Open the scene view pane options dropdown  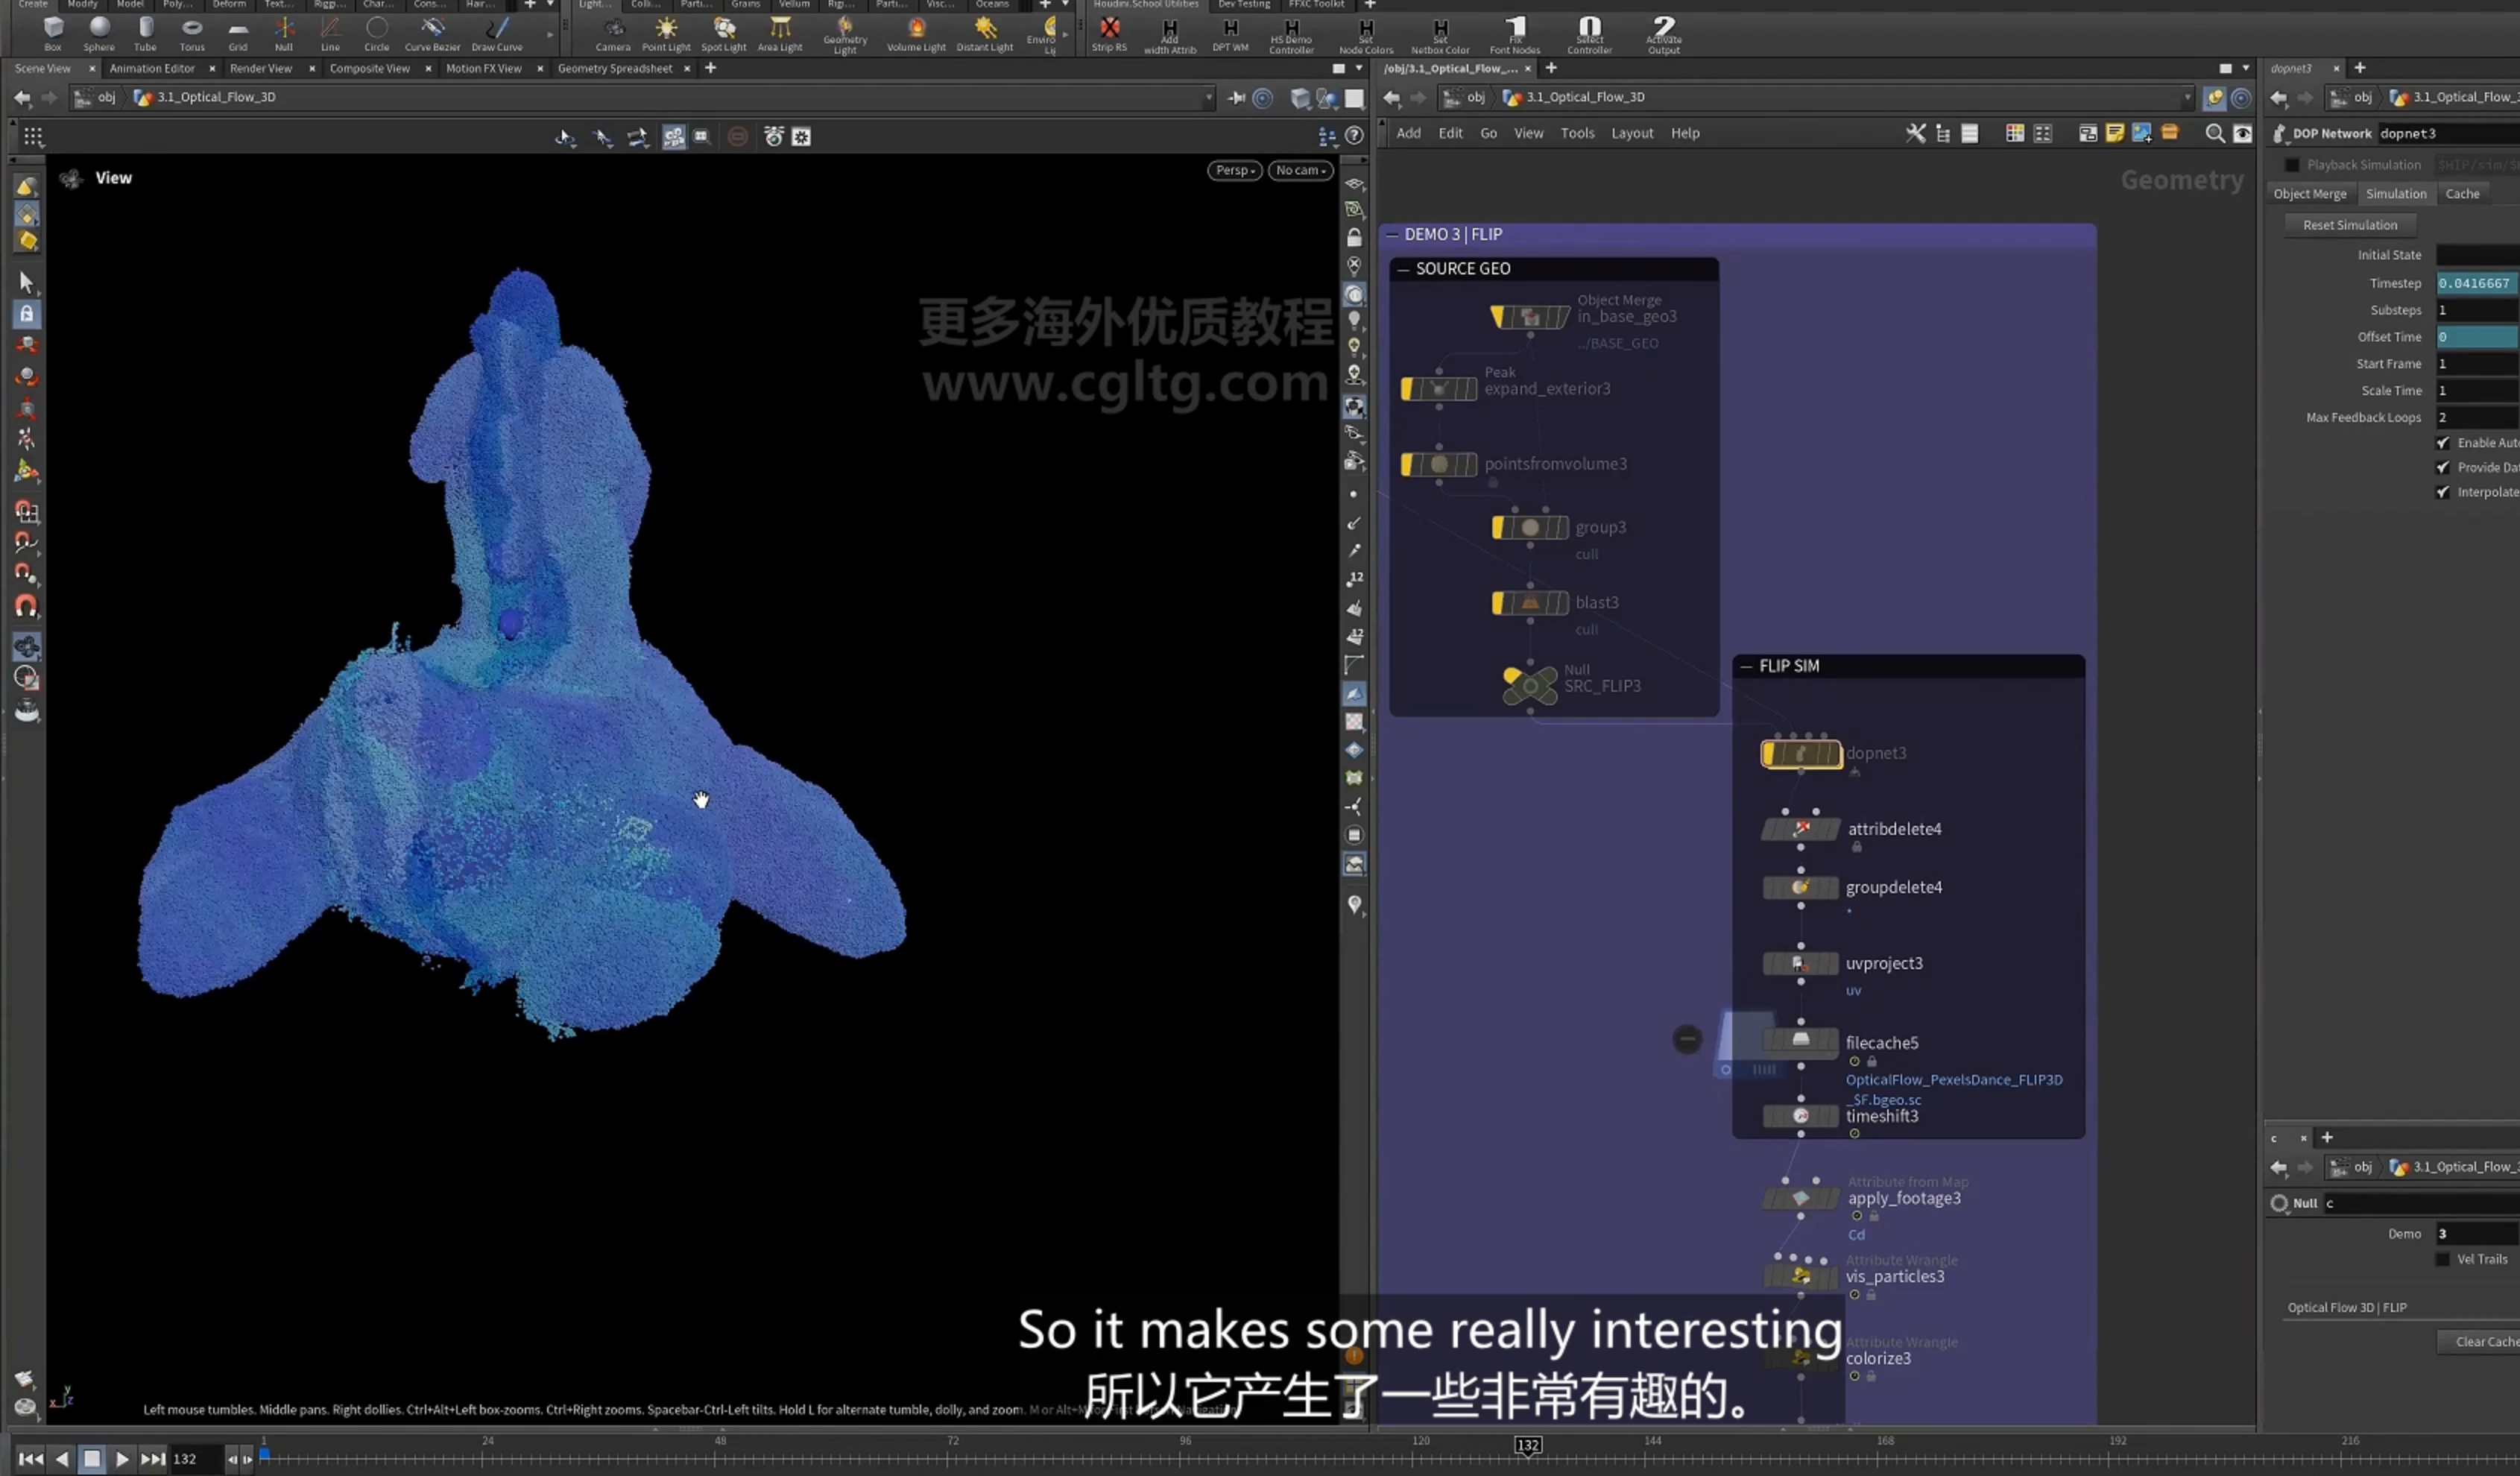[1358, 68]
